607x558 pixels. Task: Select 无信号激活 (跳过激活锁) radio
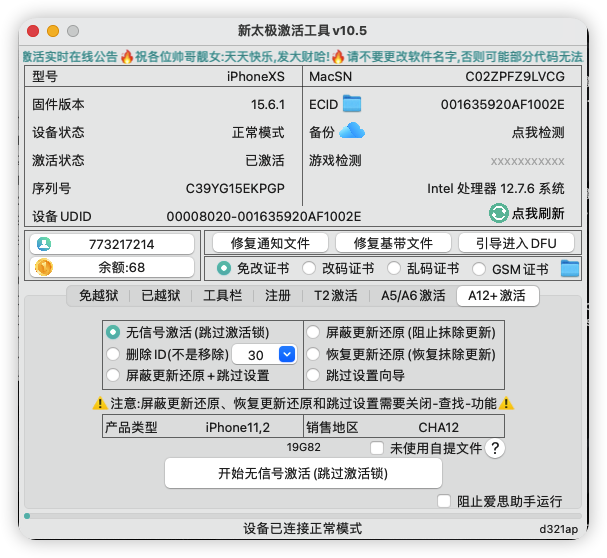113,332
